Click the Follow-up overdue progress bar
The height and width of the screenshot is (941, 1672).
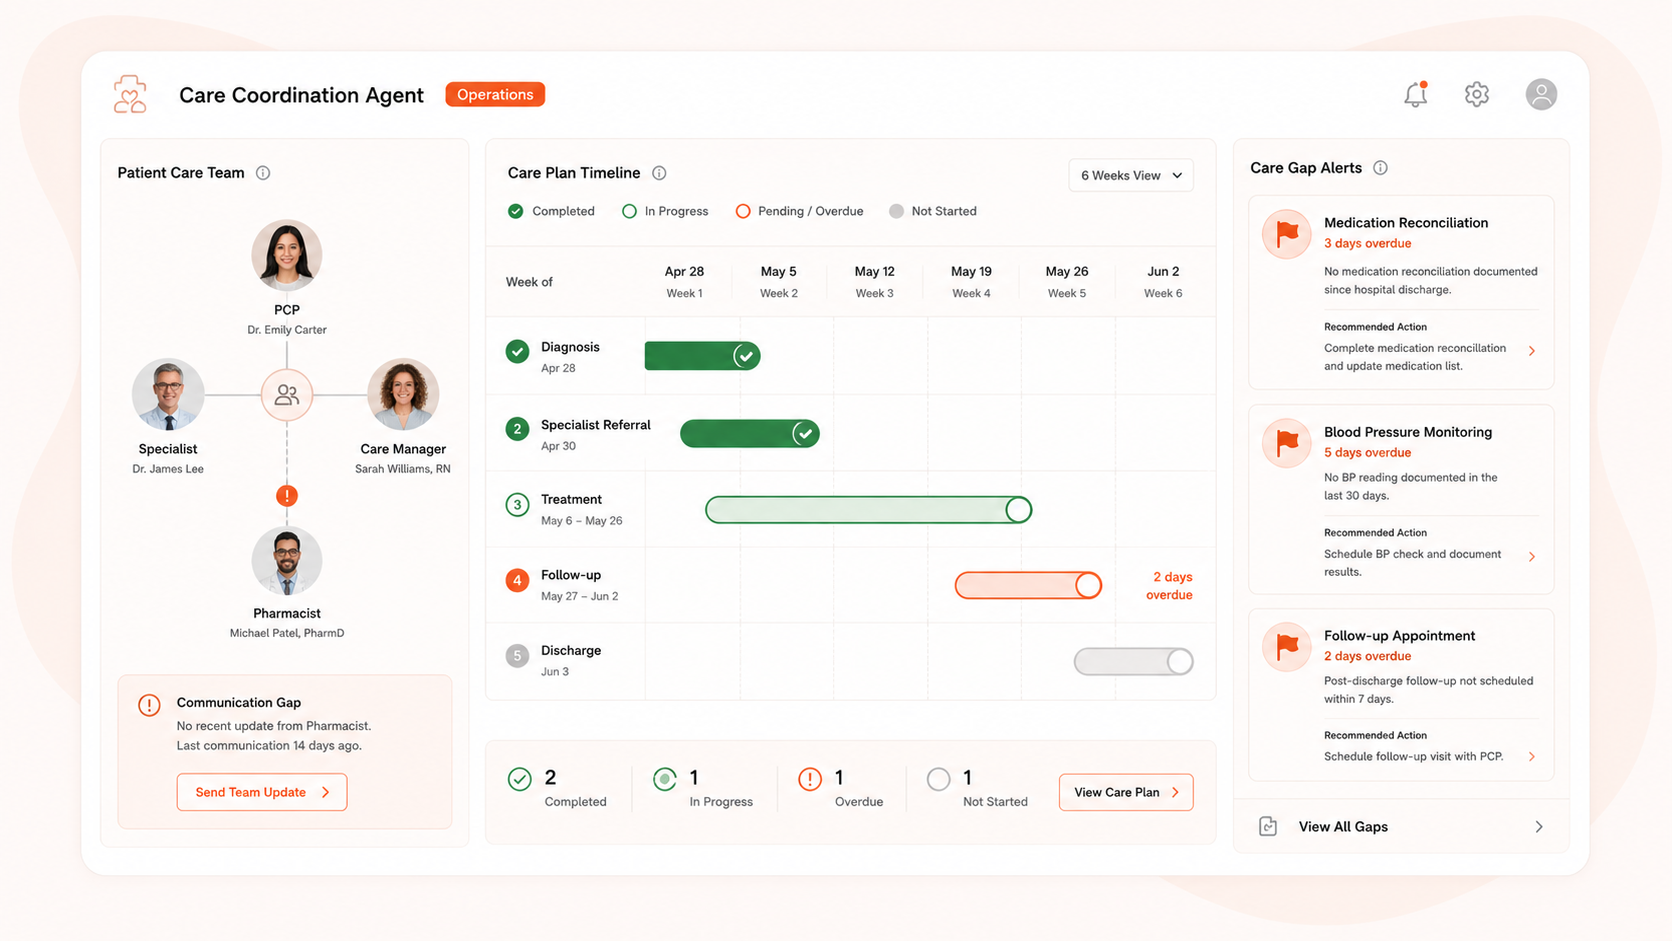pos(1028,585)
